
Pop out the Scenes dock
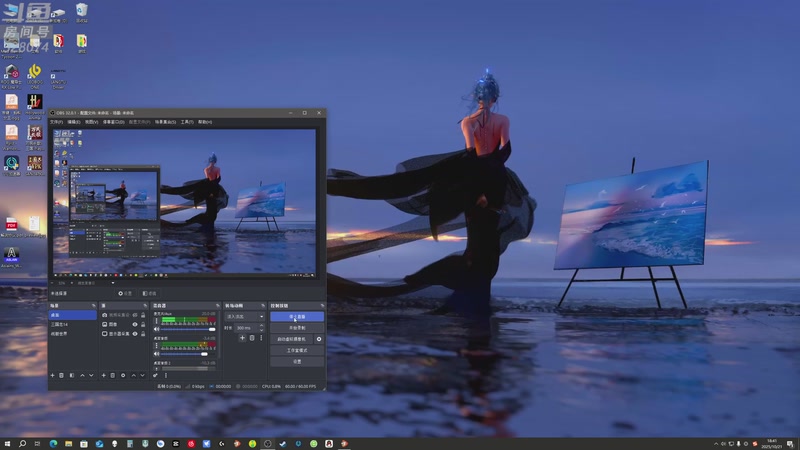[94, 306]
